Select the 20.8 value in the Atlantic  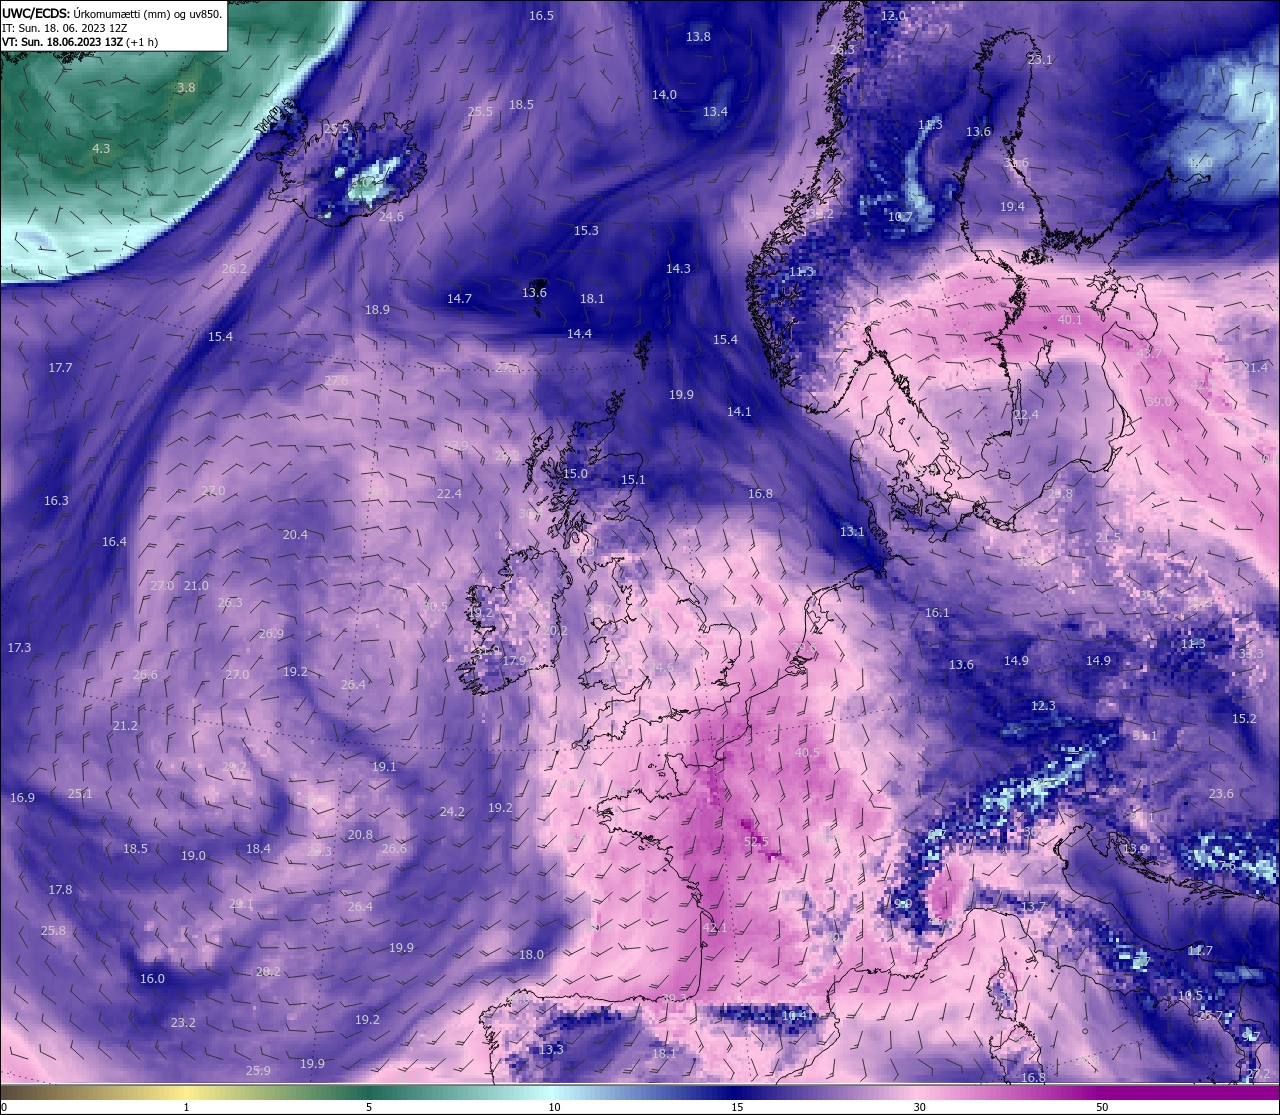[360, 834]
